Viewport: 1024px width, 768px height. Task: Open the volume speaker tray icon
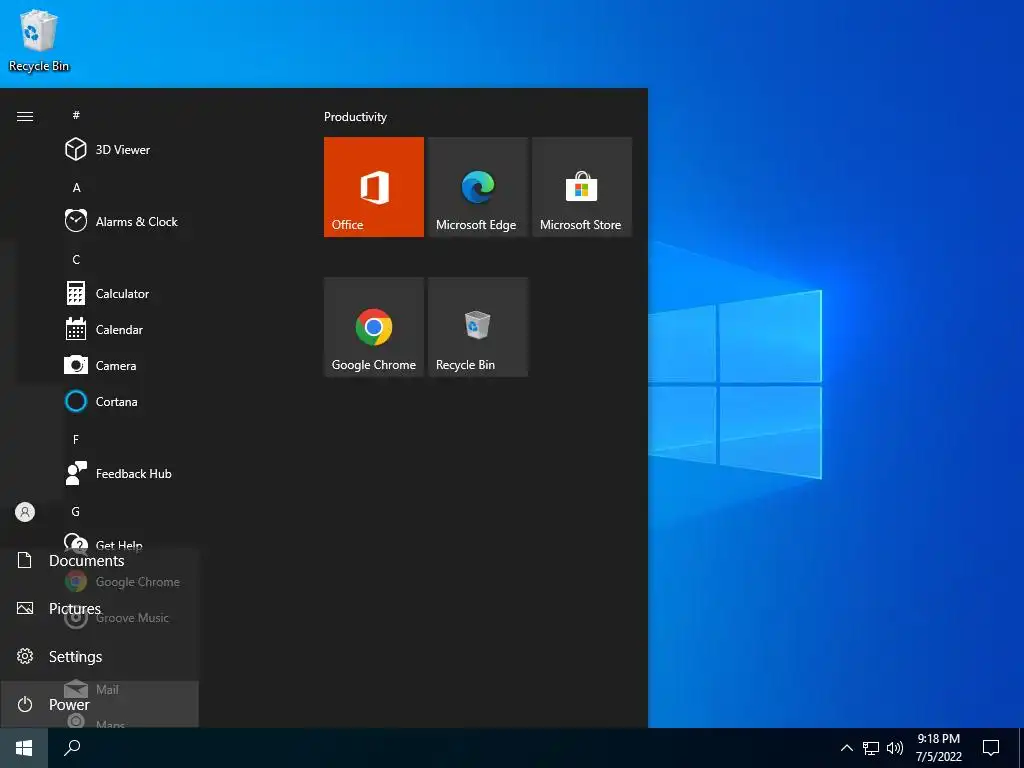pyautogui.click(x=895, y=748)
